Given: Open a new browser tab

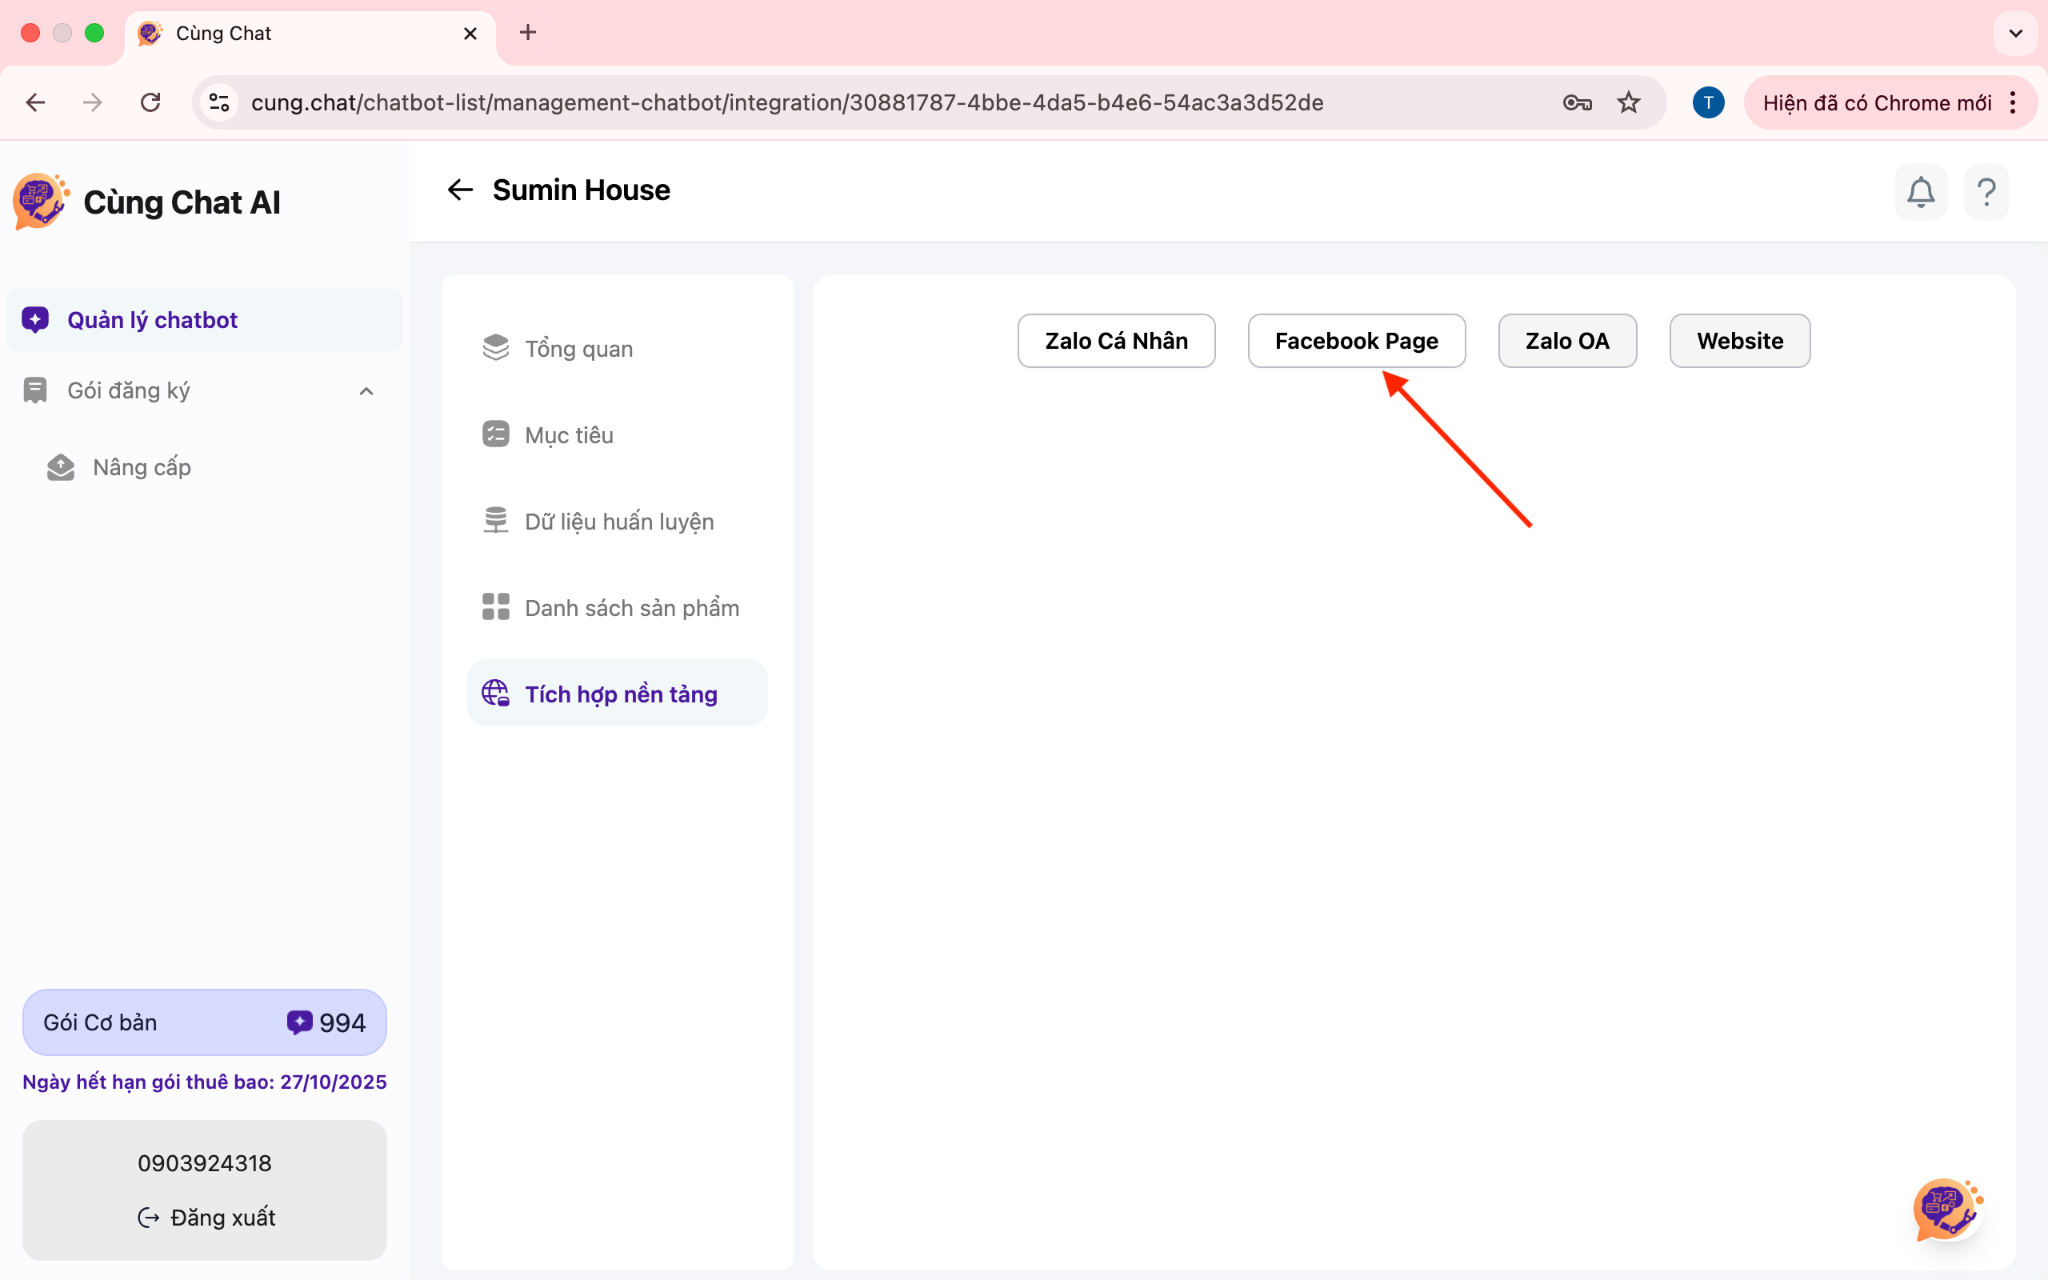Looking at the screenshot, I should (528, 33).
